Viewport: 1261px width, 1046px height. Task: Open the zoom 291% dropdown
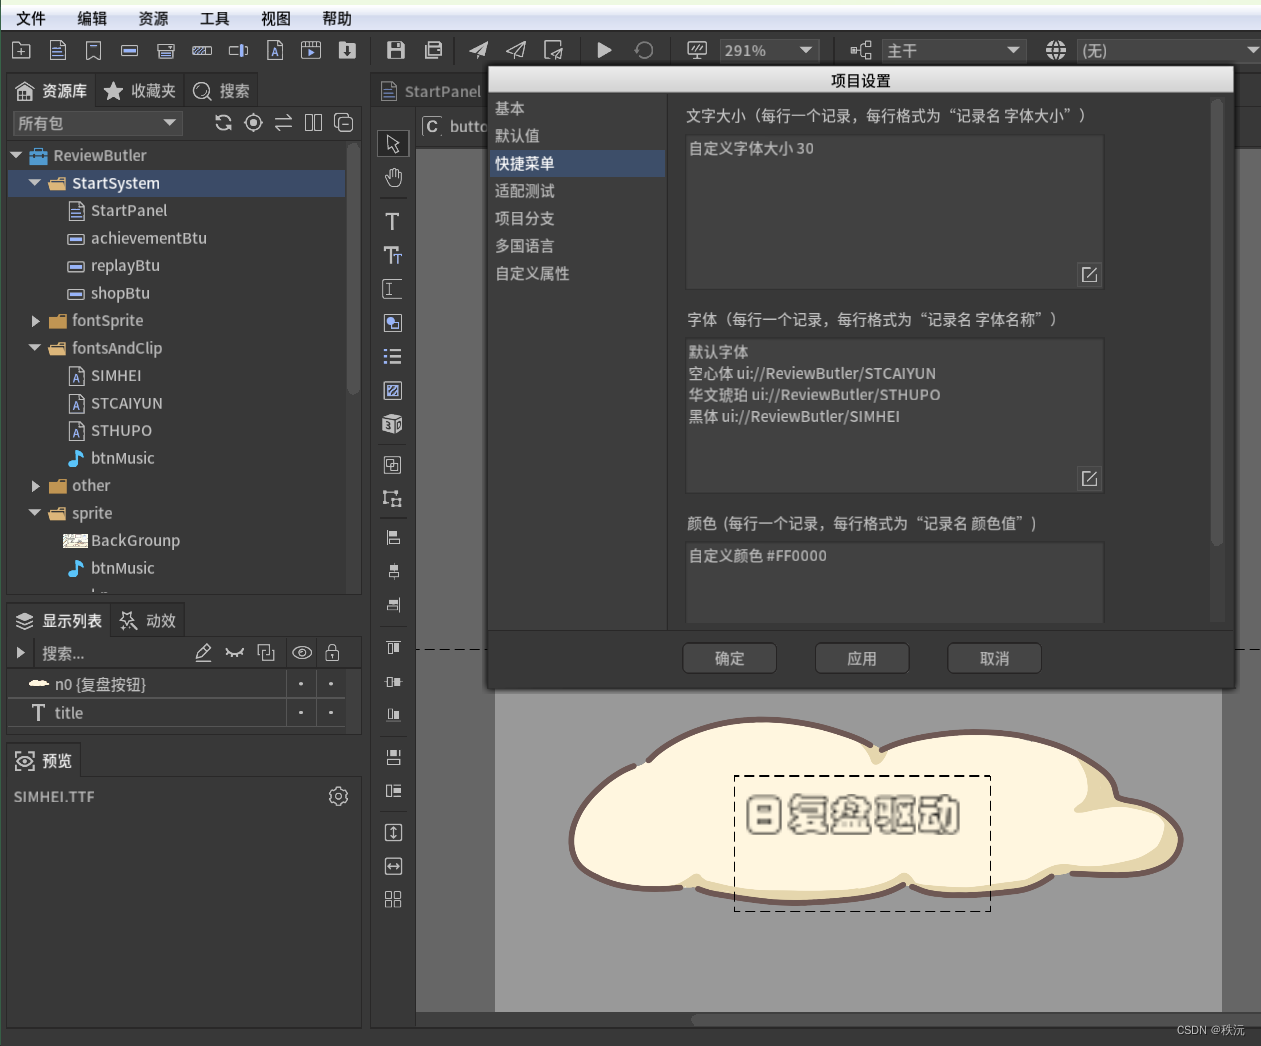[x=769, y=50]
